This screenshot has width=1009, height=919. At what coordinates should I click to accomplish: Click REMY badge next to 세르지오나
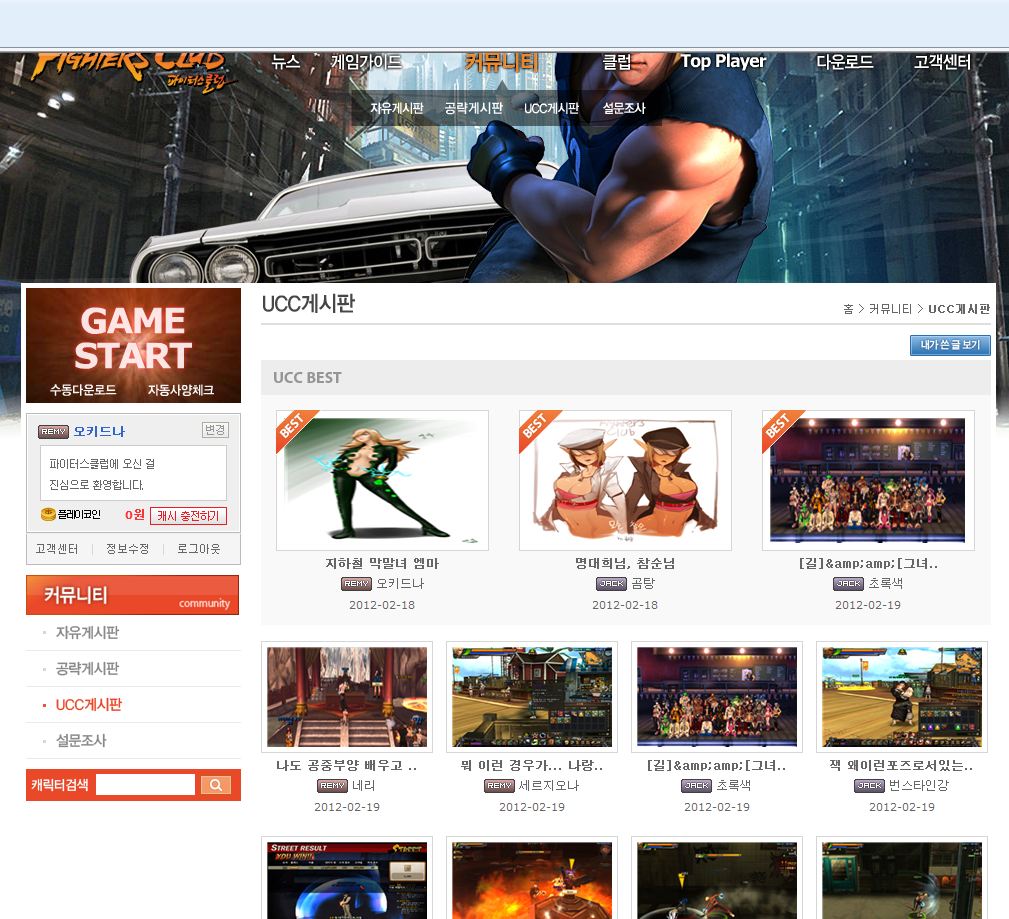[x=499, y=786]
